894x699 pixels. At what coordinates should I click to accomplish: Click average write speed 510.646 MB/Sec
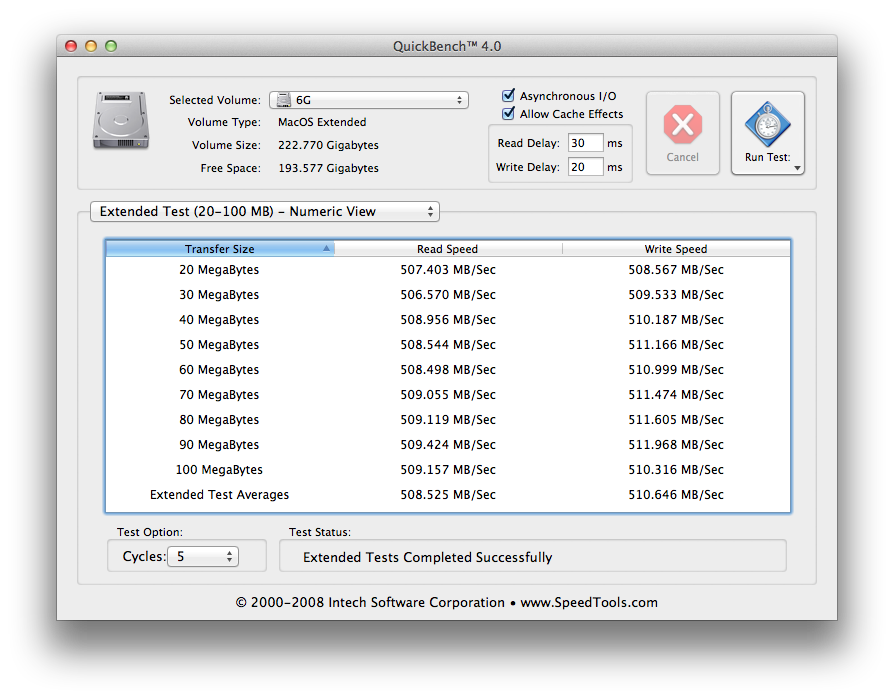click(676, 495)
